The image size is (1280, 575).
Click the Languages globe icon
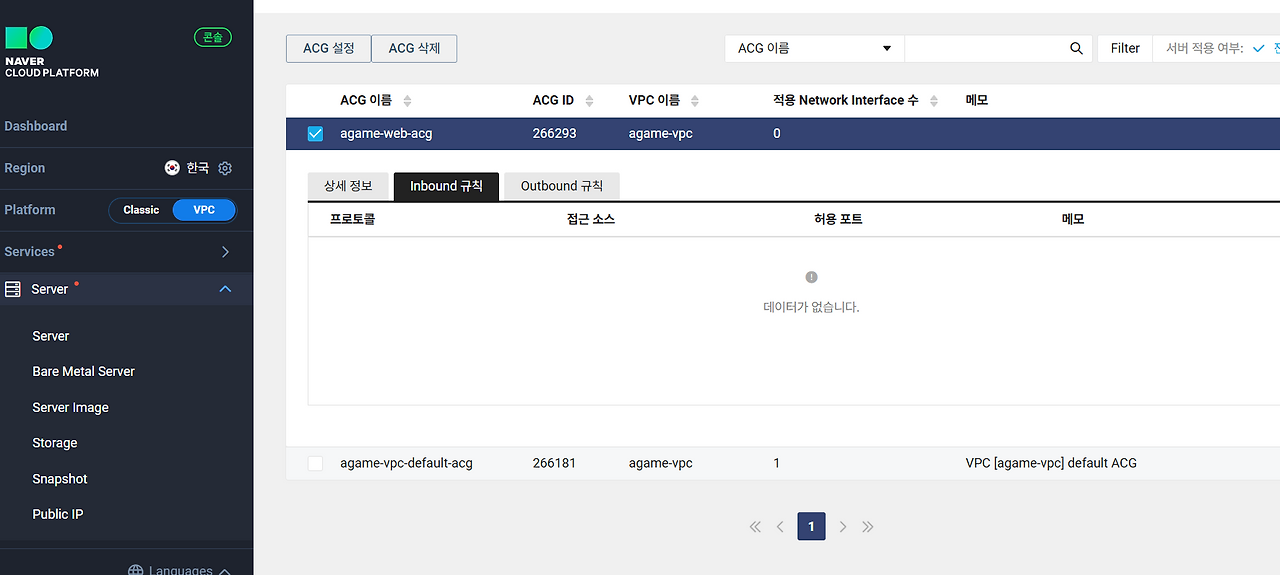[x=136, y=571]
